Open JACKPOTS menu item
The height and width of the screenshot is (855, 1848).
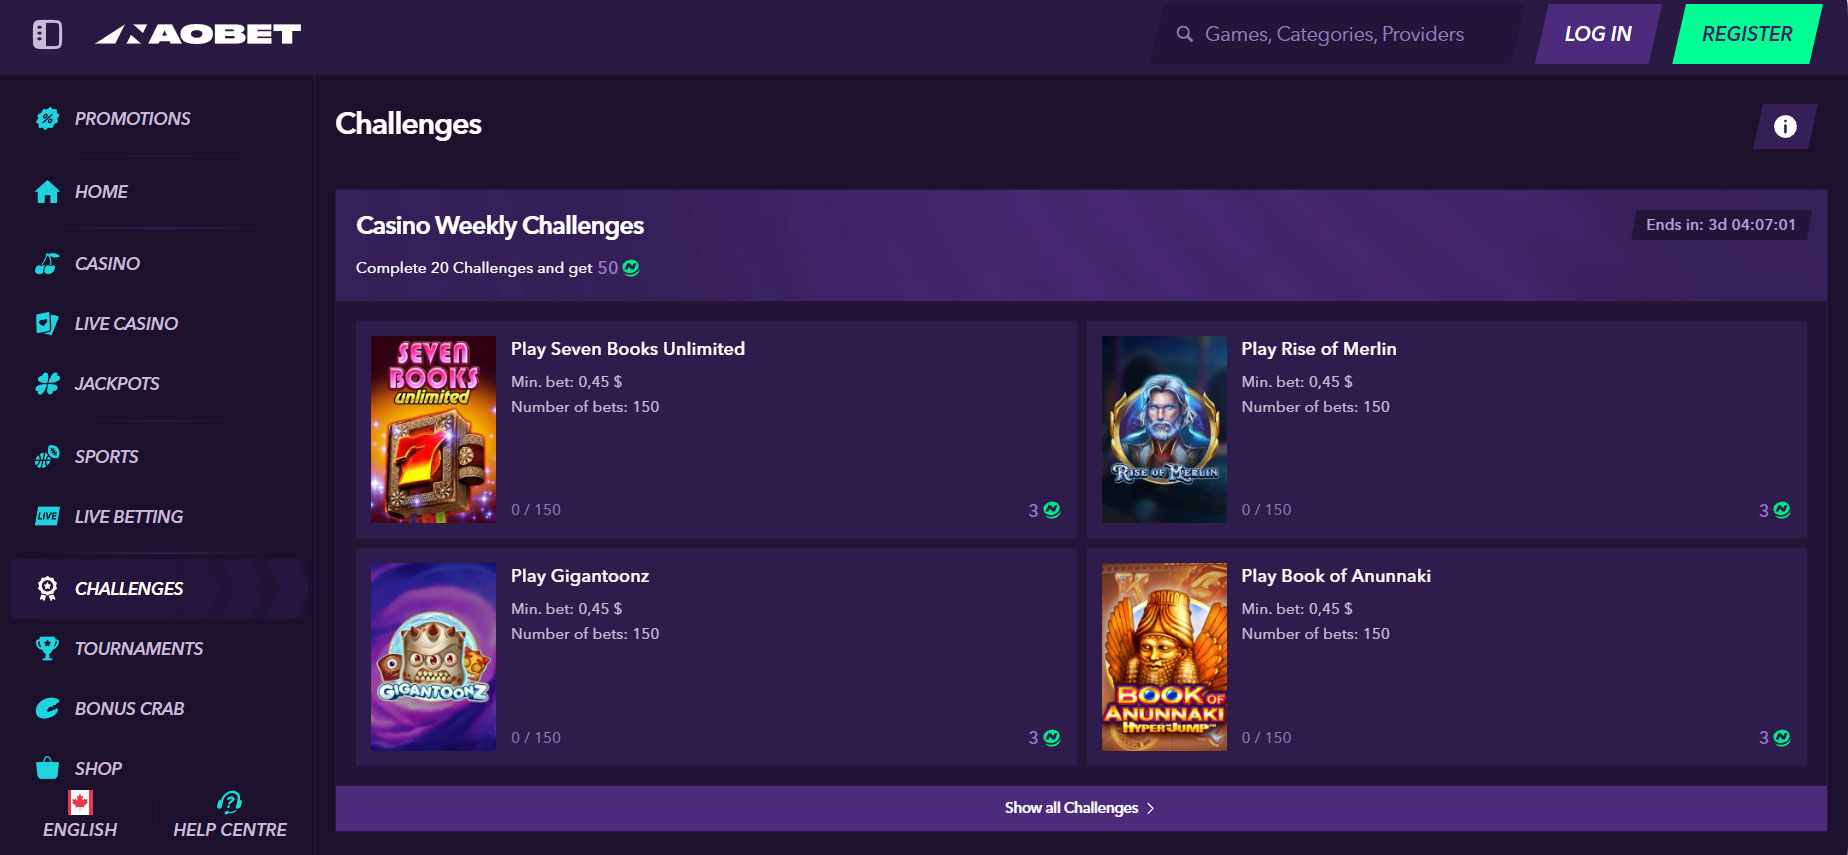point(117,384)
